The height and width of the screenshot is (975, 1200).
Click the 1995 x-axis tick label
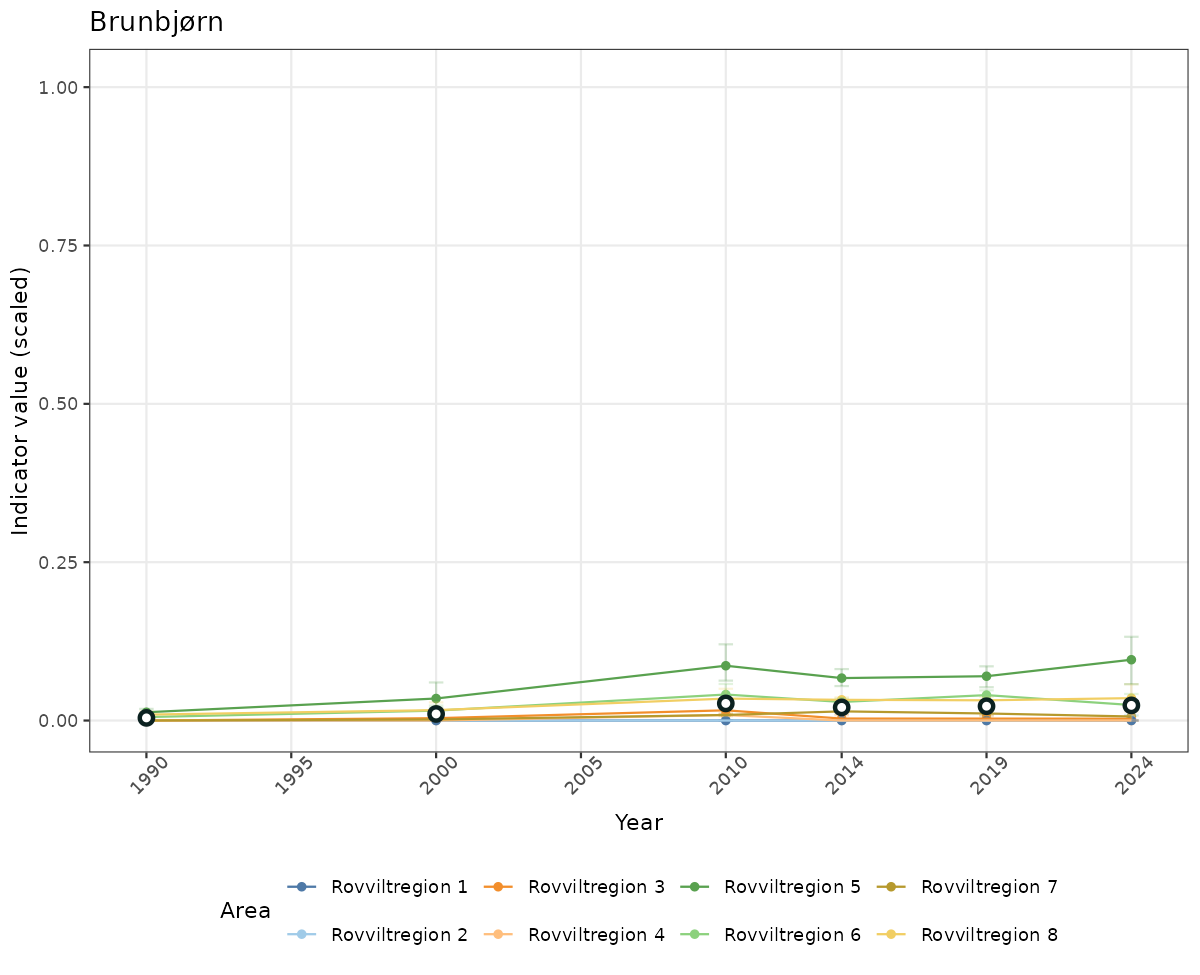click(292, 776)
